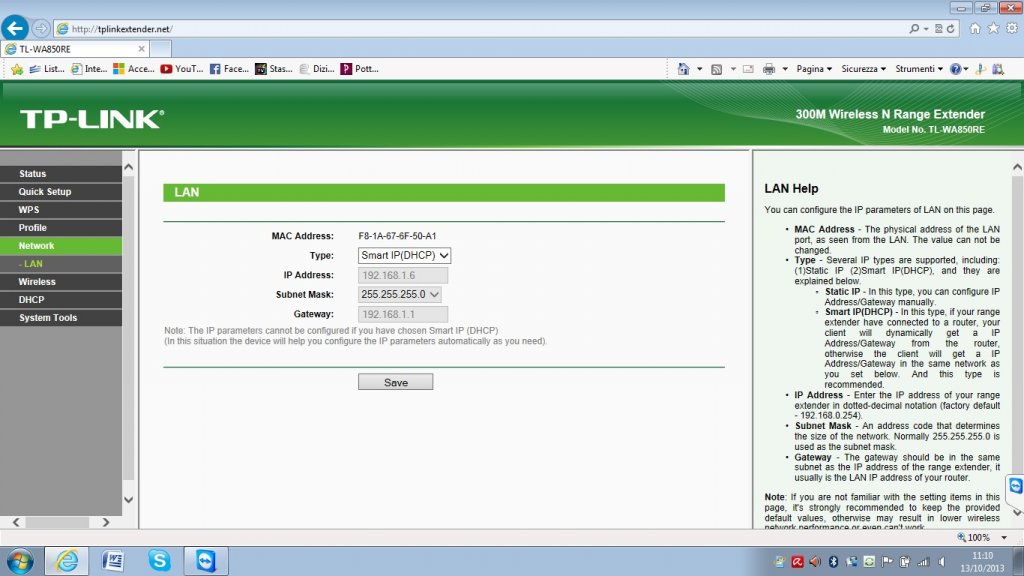This screenshot has width=1024, height=576.
Task: Click the Save button
Action: coord(395,382)
